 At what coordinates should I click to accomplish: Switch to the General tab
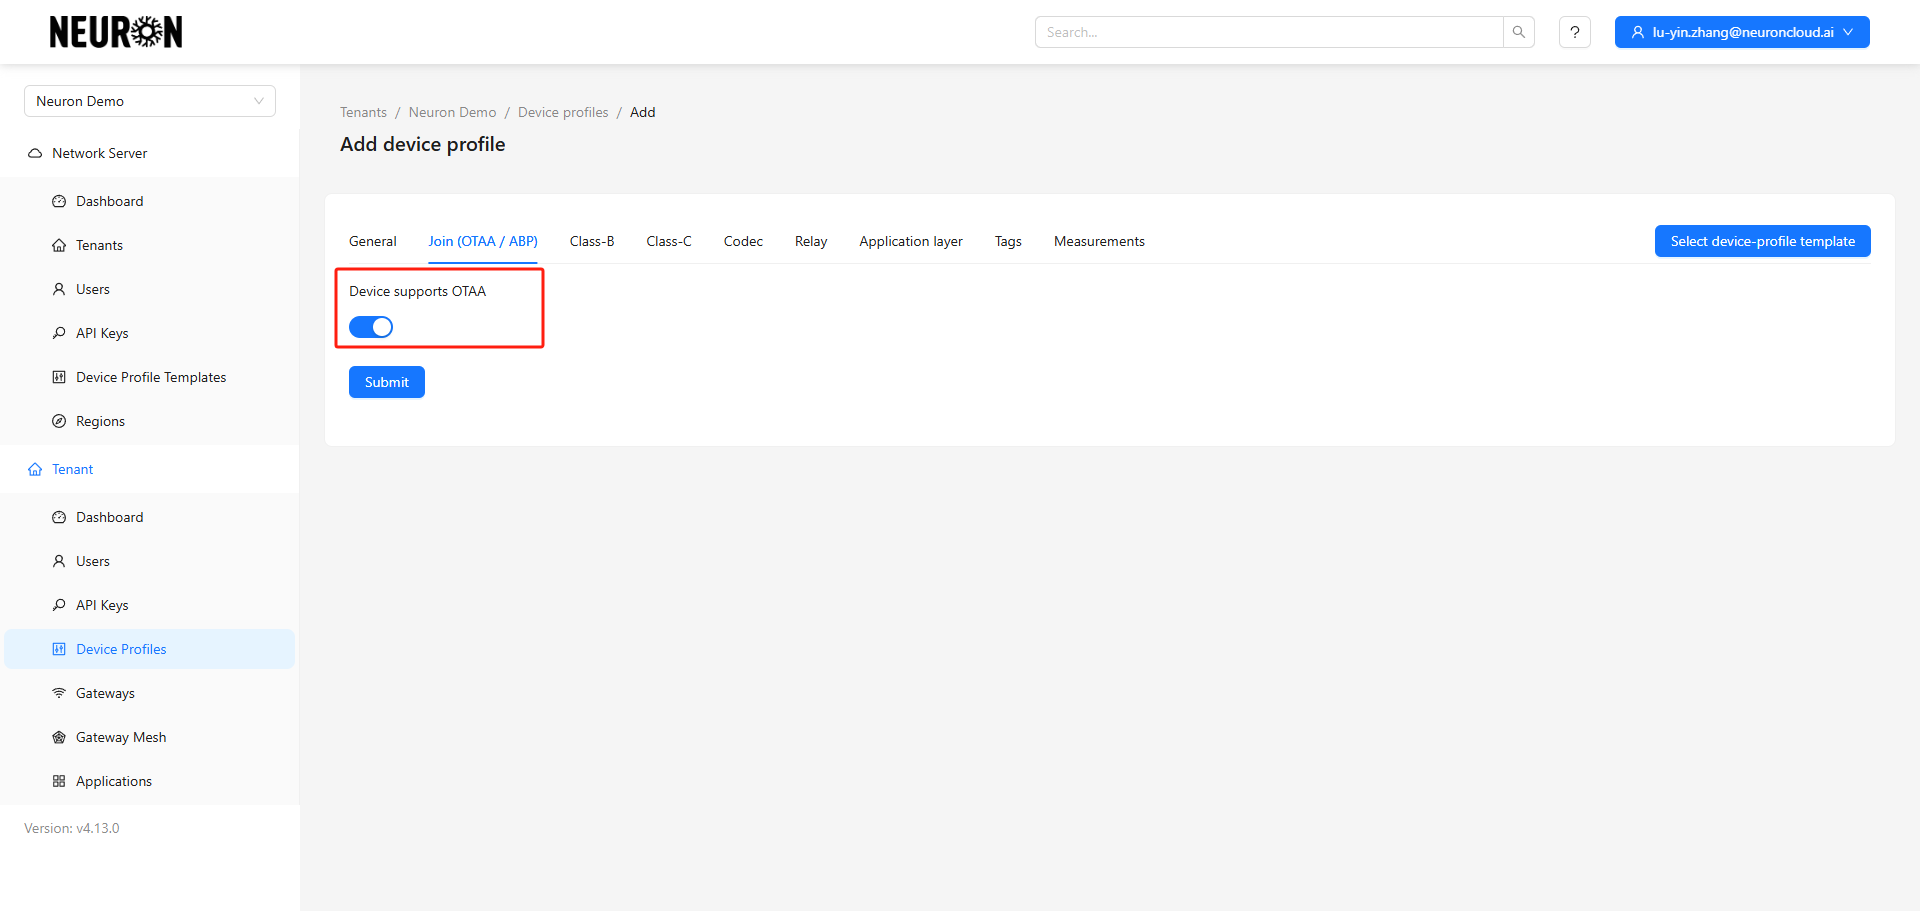pyautogui.click(x=372, y=241)
